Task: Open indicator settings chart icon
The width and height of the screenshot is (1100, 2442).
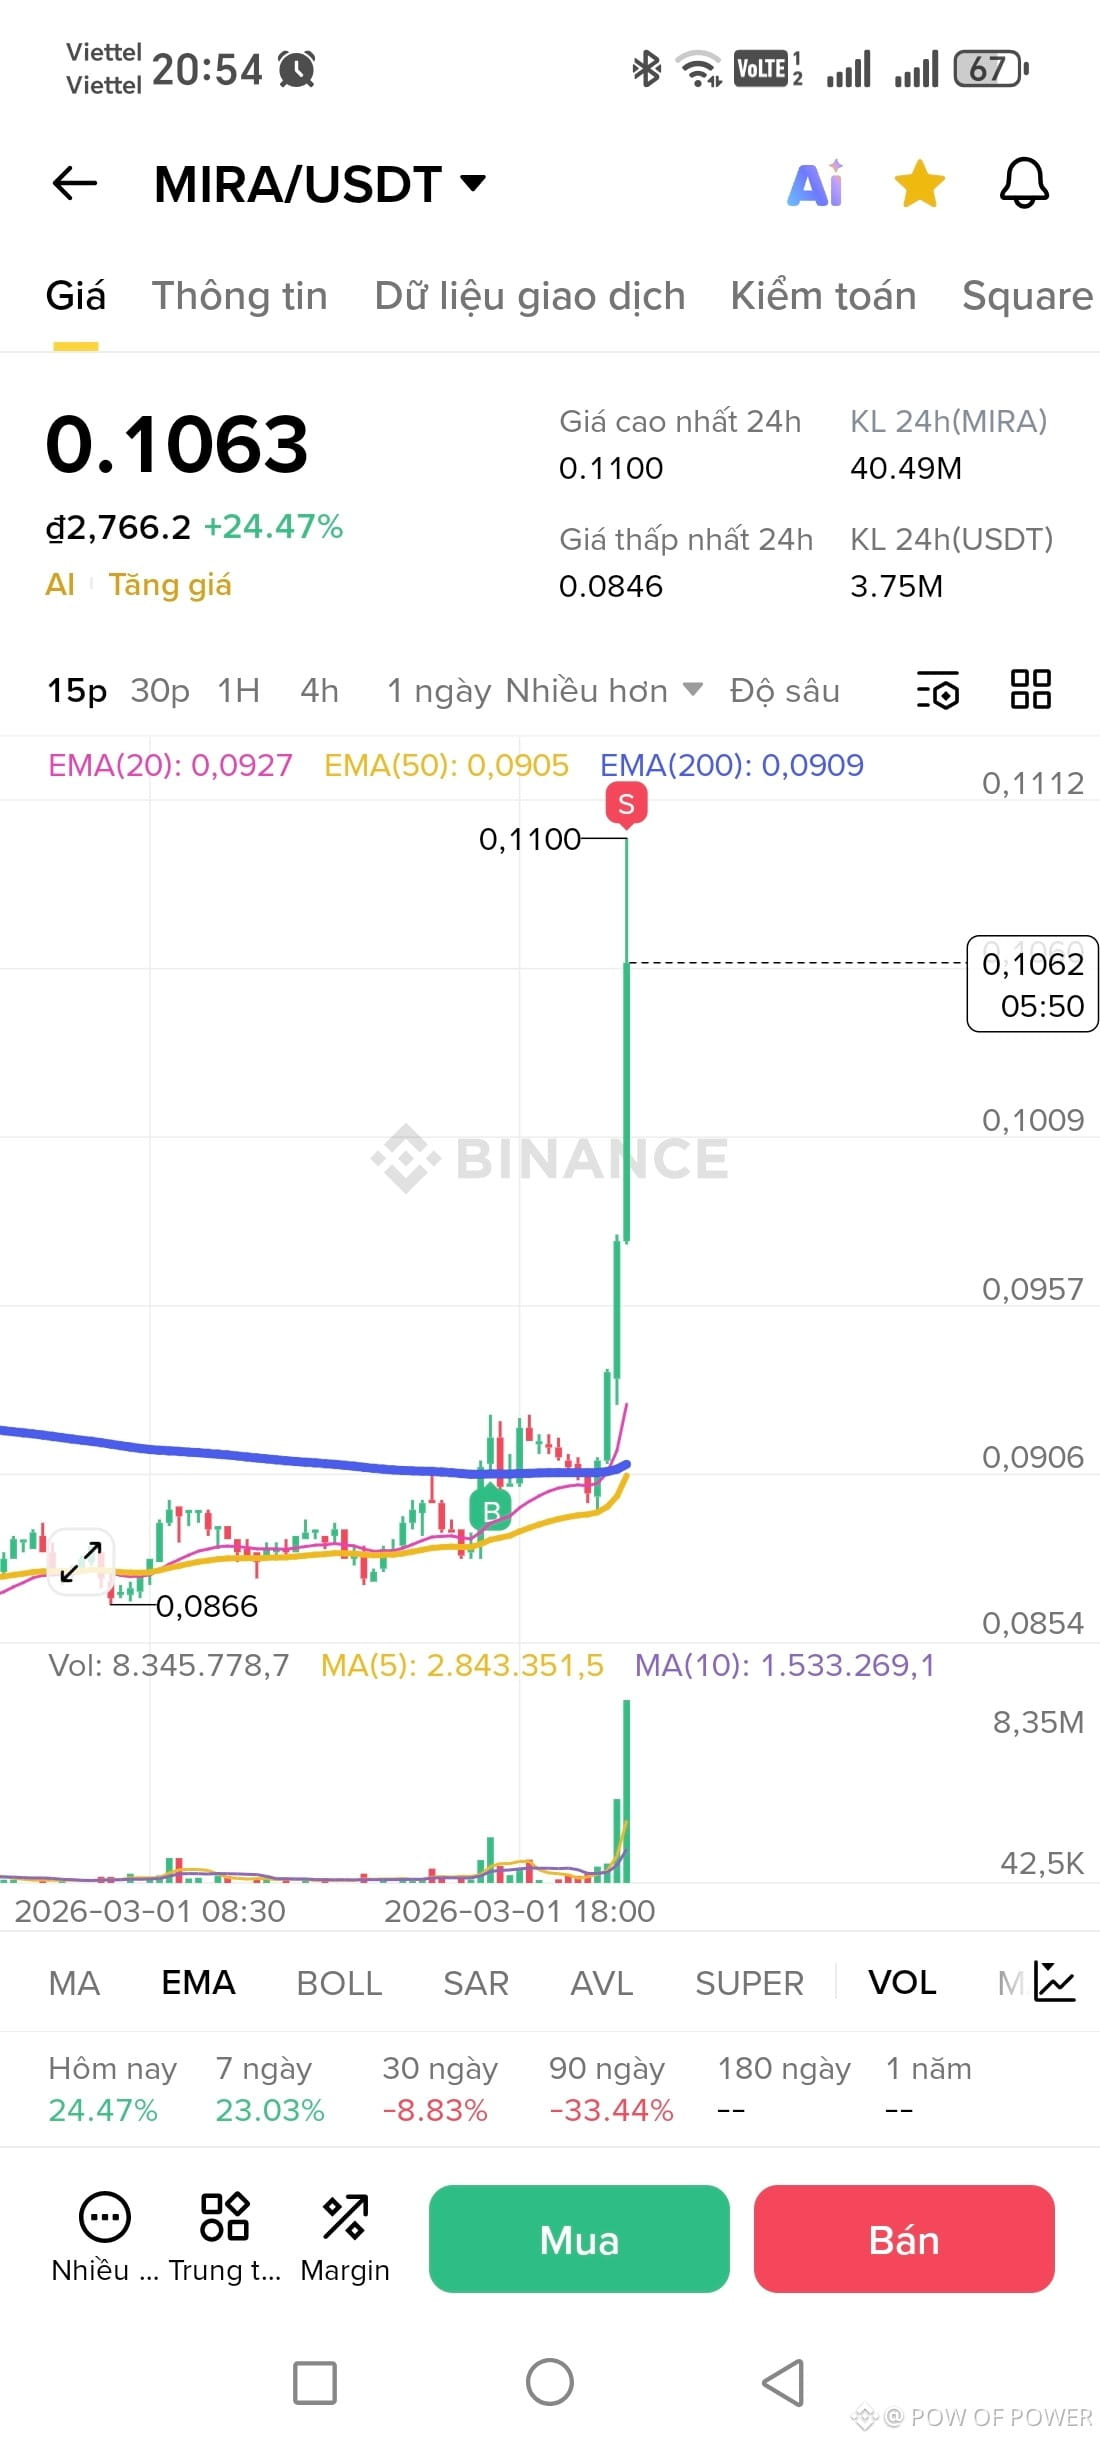Action: click(x=1054, y=1981)
